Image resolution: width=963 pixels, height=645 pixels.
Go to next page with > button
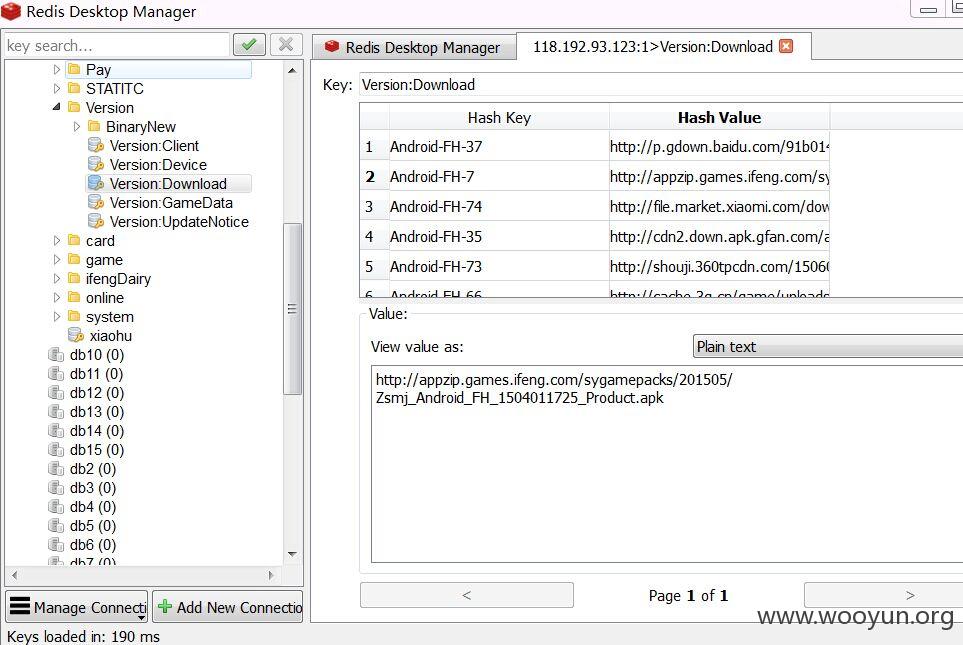point(884,595)
